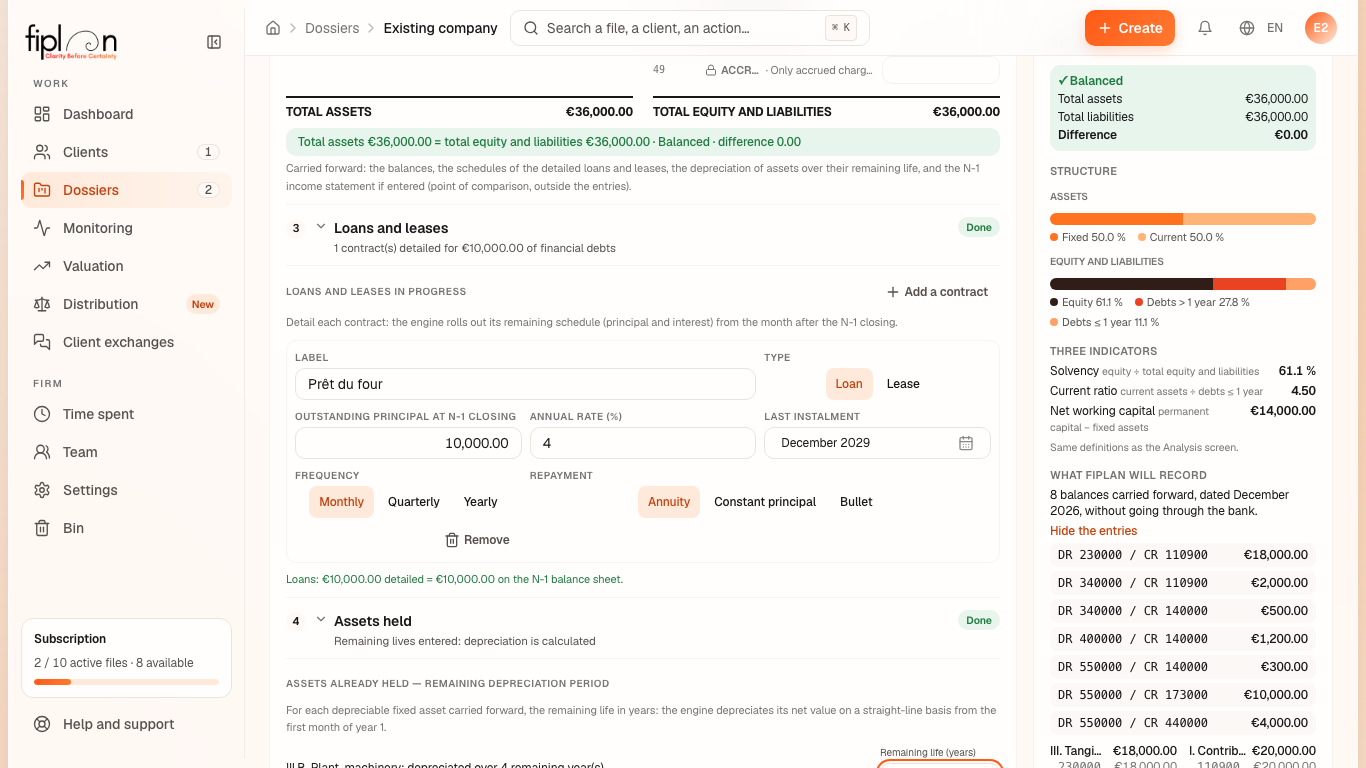Hide the entries link
This screenshot has height=768, width=1366.
click(1093, 531)
